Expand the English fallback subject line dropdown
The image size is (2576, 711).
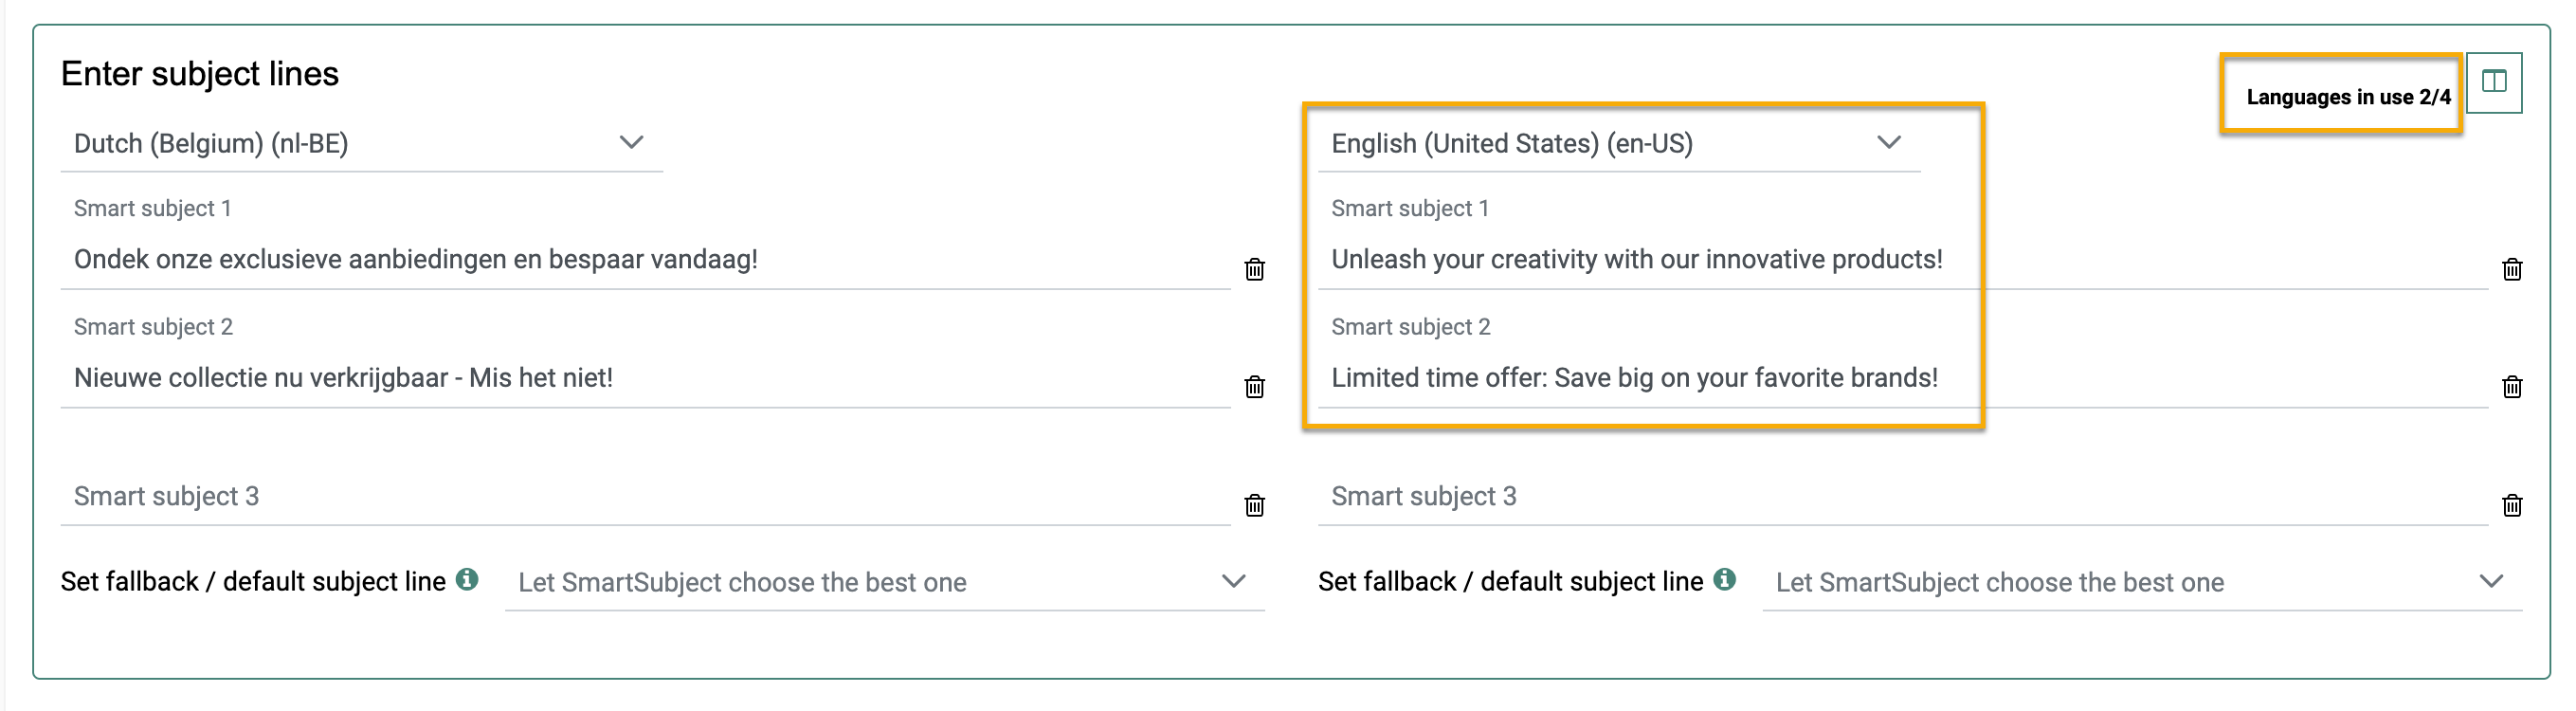pos(2141,582)
